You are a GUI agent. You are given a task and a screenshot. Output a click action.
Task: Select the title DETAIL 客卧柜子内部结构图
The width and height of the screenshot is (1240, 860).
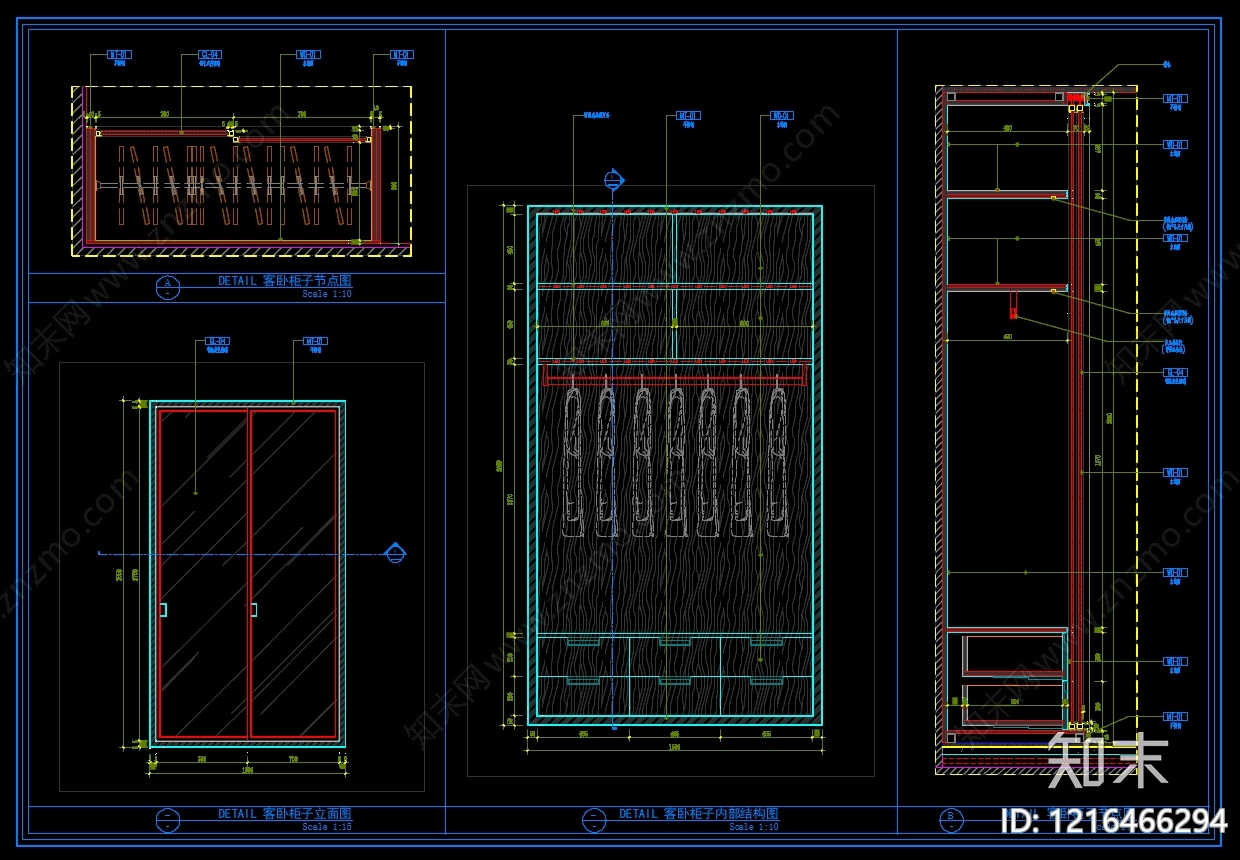699,815
